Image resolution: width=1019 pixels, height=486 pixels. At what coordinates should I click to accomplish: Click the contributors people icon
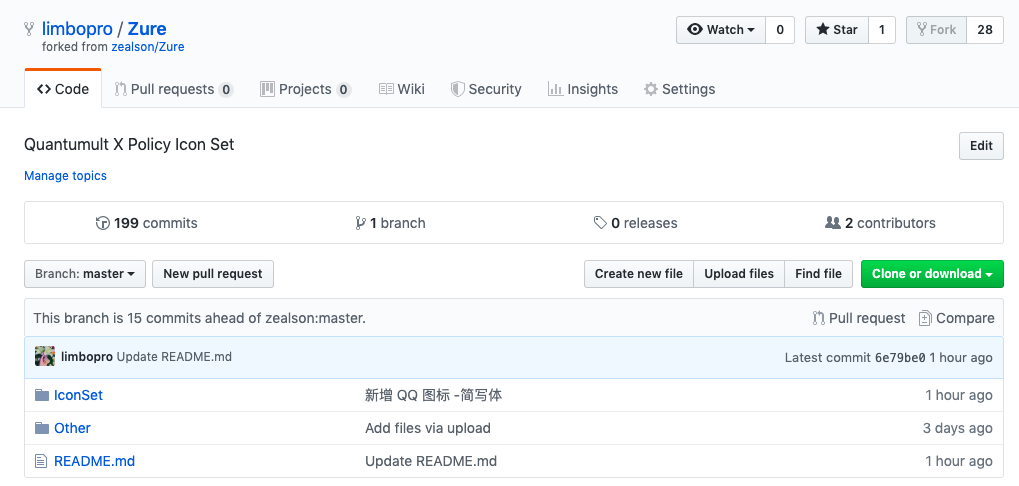pos(832,224)
